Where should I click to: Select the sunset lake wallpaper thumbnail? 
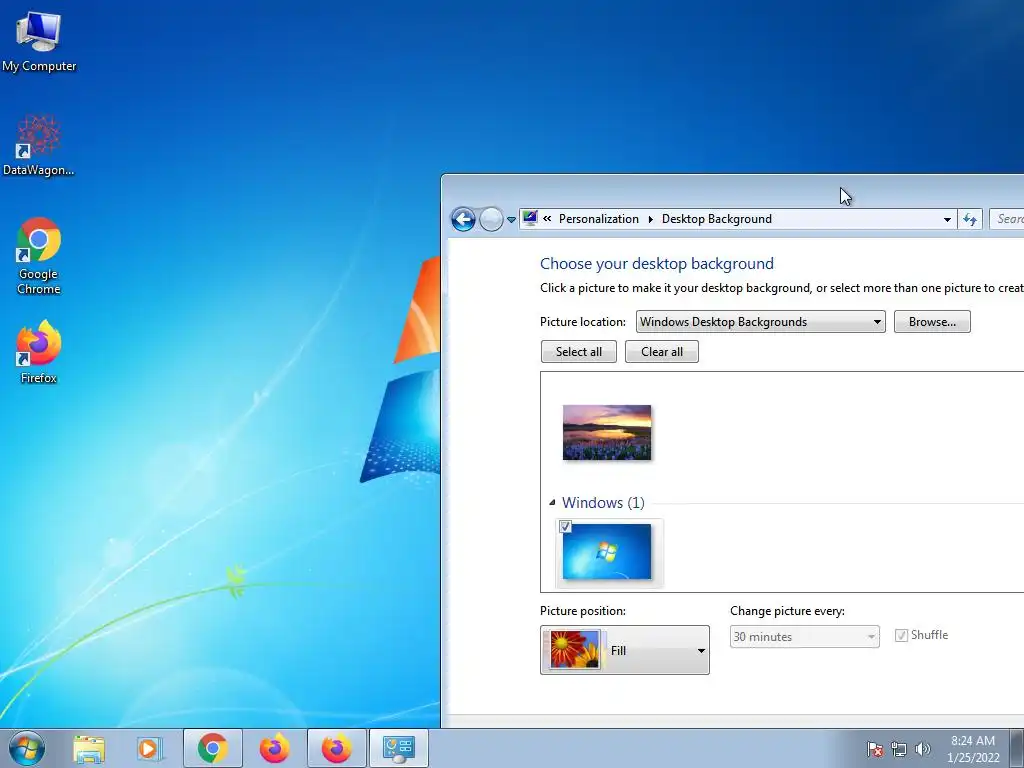(x=607, y=432)
